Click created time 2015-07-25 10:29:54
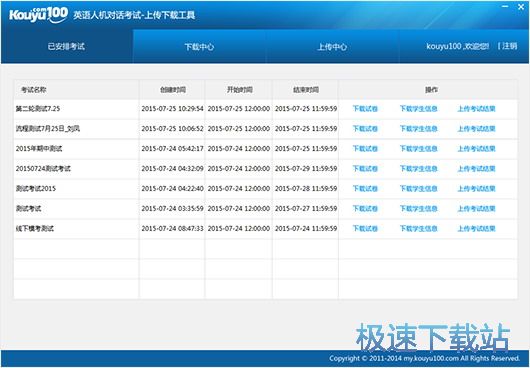This screenshot has height=368, width=530. pos(172,109)
